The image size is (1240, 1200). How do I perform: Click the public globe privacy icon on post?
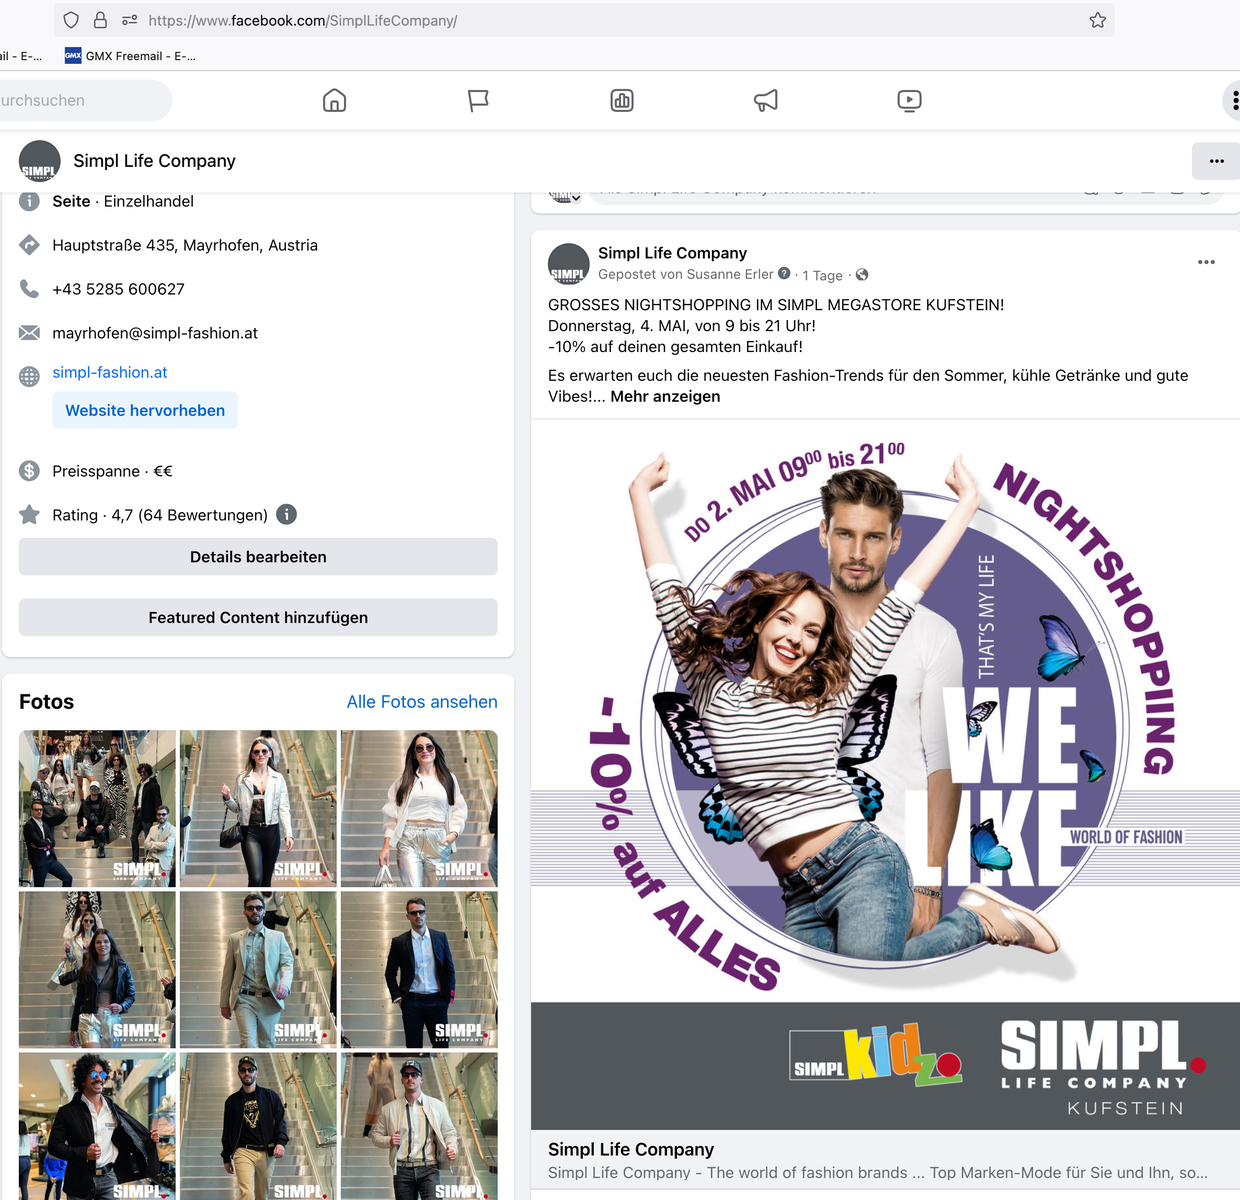click(x=862, y=274)
